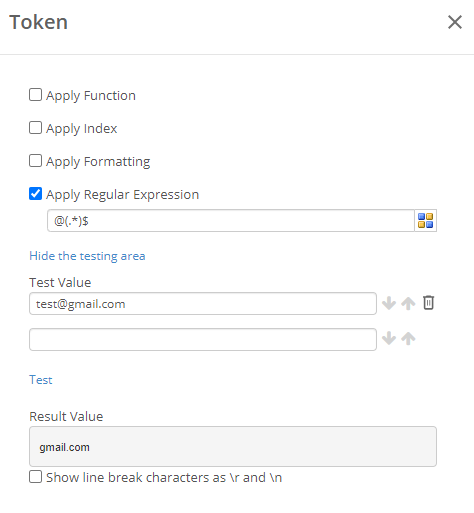
Task: Enable Apply Index checkbox
Action: click(35, 128)
